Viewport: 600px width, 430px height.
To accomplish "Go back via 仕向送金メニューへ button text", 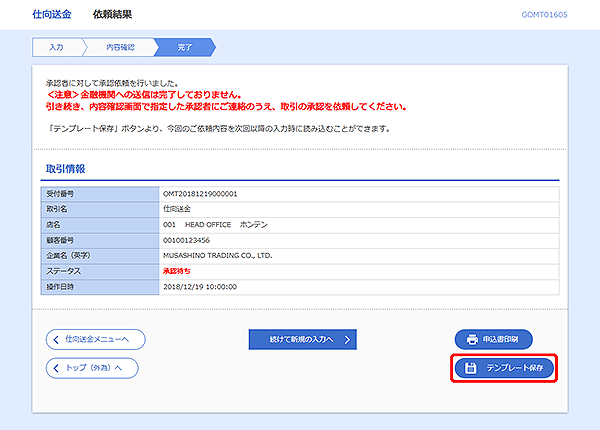I will (99, 339).
